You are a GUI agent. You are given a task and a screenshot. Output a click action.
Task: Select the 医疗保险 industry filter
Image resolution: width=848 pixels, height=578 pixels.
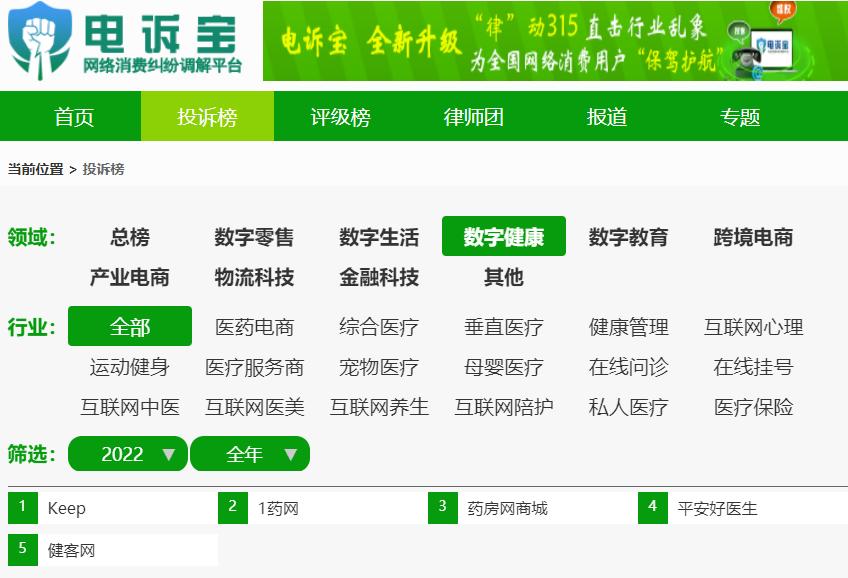tap(753, 407)
